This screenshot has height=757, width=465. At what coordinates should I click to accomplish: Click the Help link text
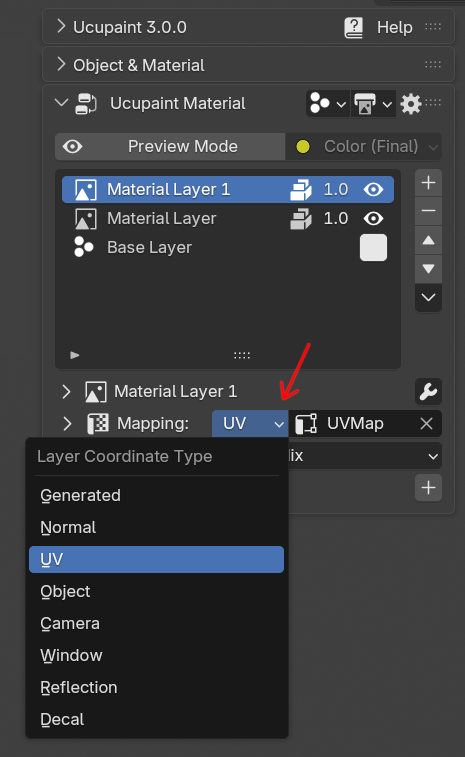pyautogui.click(x=395, y=28)
